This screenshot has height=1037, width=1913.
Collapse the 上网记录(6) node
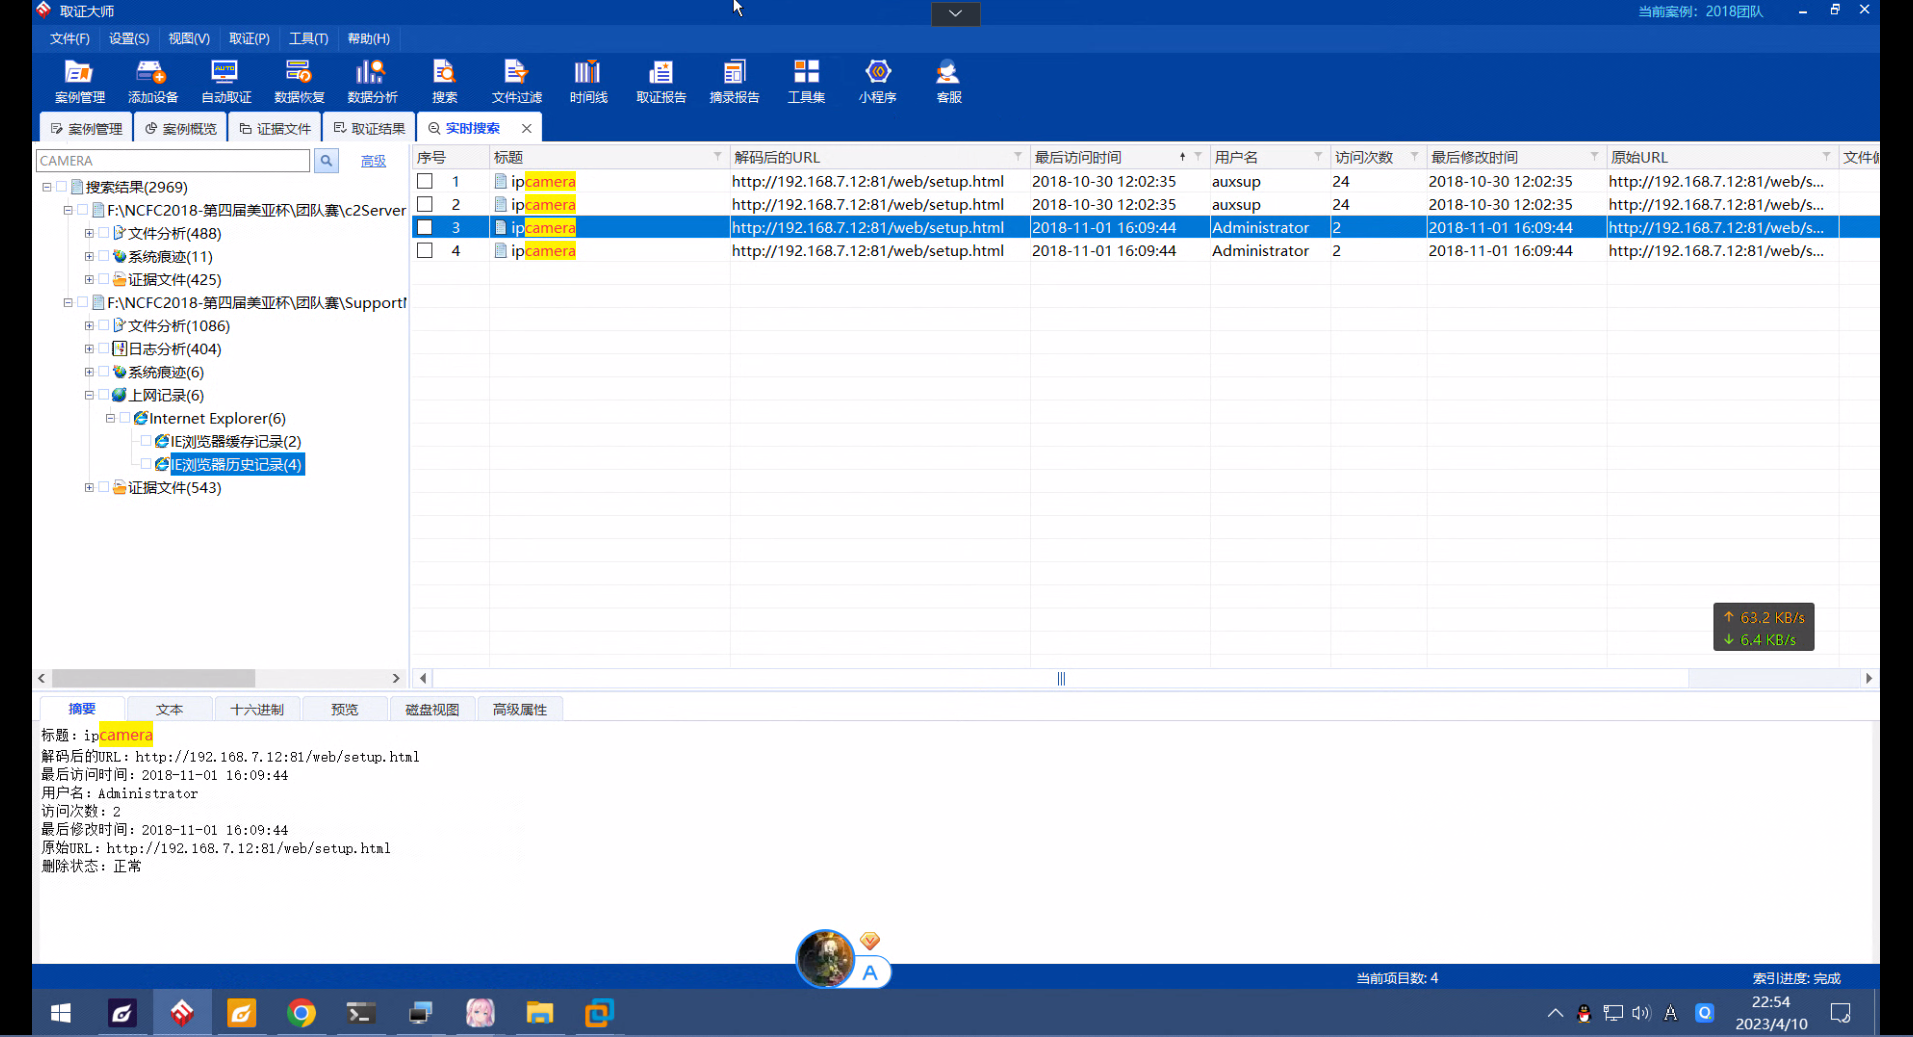tap(89, 395)
